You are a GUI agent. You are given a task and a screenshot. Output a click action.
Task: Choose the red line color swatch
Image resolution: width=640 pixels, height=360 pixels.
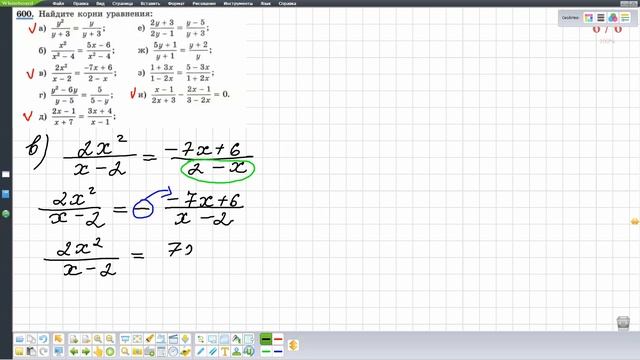pyautogui.click(x=278, y=339)
